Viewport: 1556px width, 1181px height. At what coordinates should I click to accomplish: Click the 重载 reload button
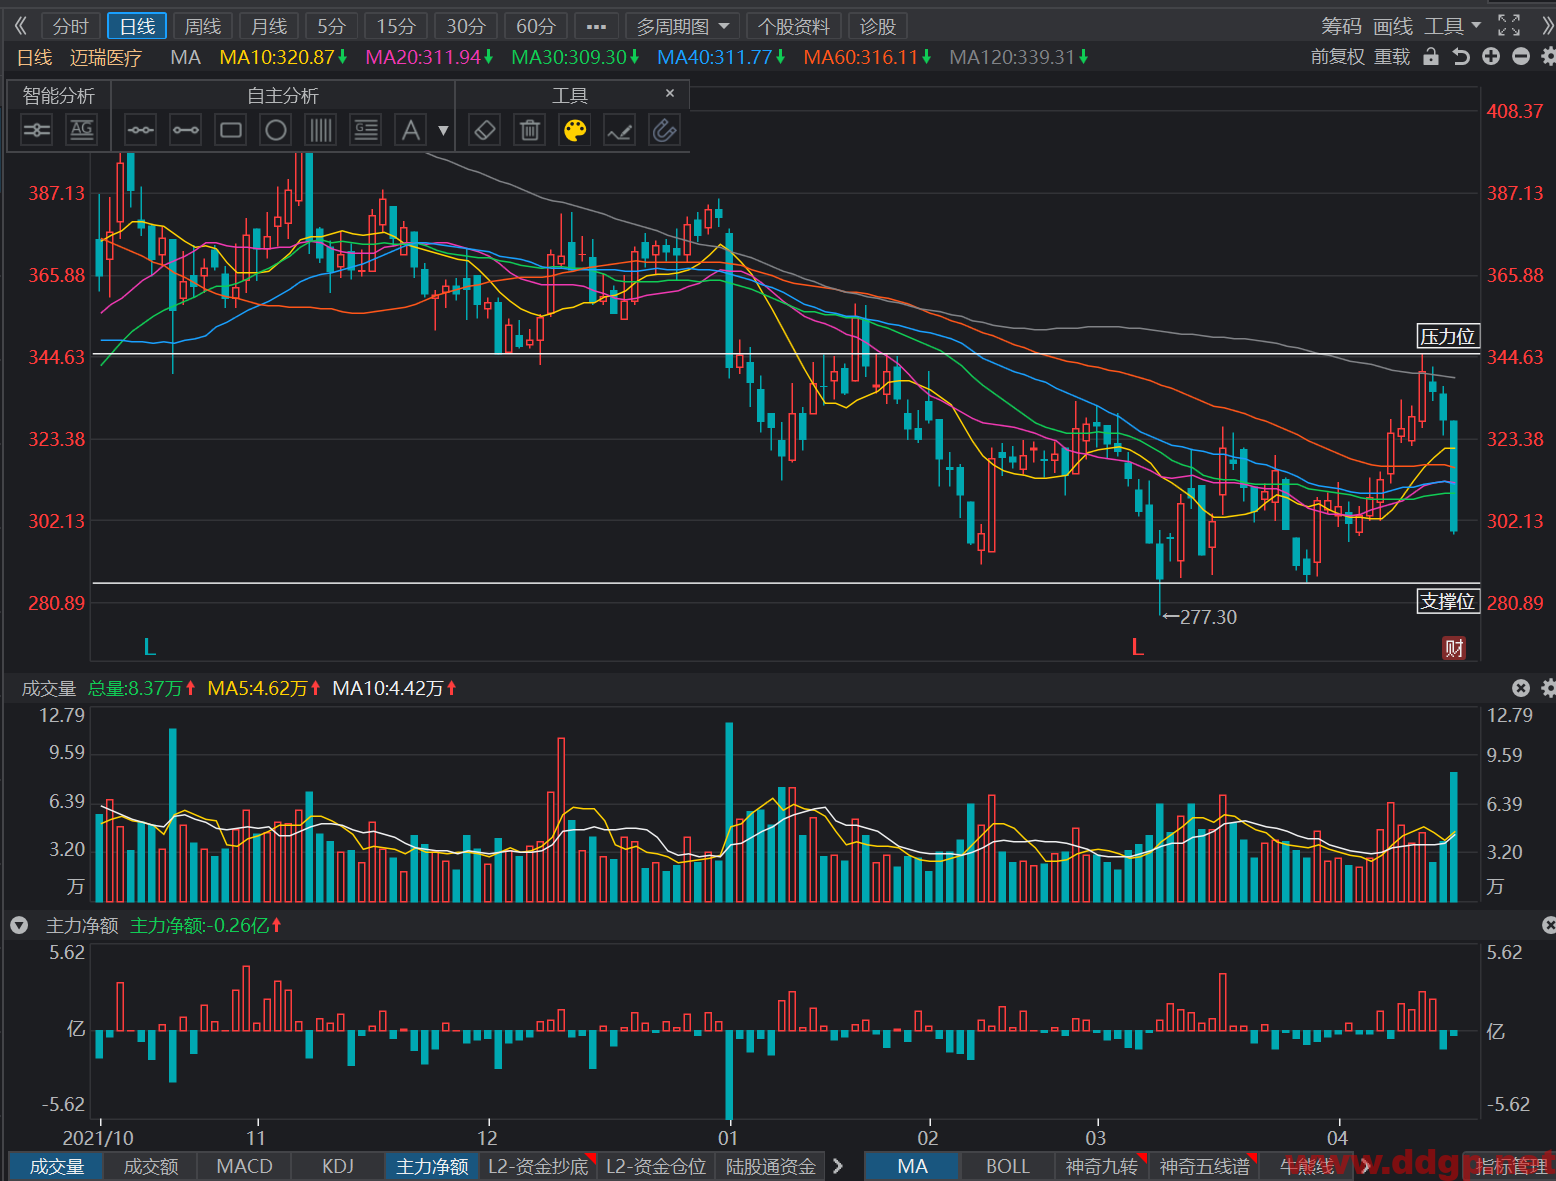pyautogui.click(x=1392, y=57)
